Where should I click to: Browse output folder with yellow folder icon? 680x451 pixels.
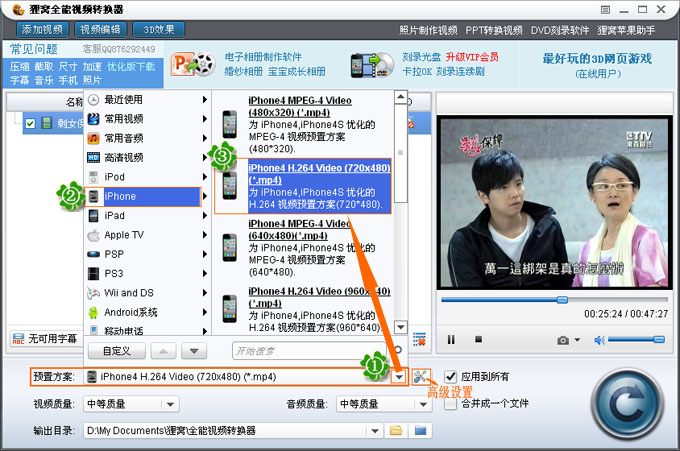click(x=396, y=431)
